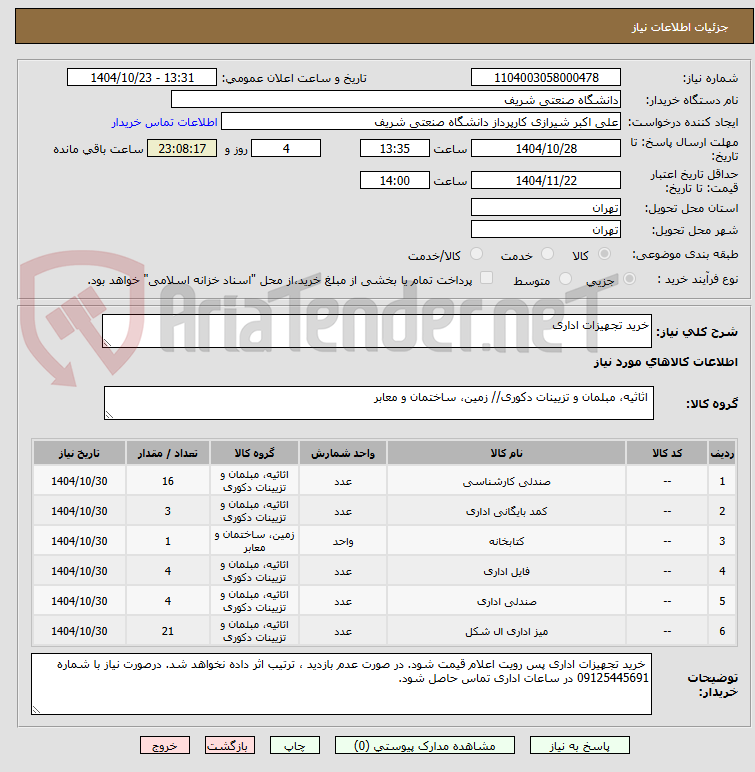Select the فایل اداری item cell

pyautogui.click(x=506, y=571)
